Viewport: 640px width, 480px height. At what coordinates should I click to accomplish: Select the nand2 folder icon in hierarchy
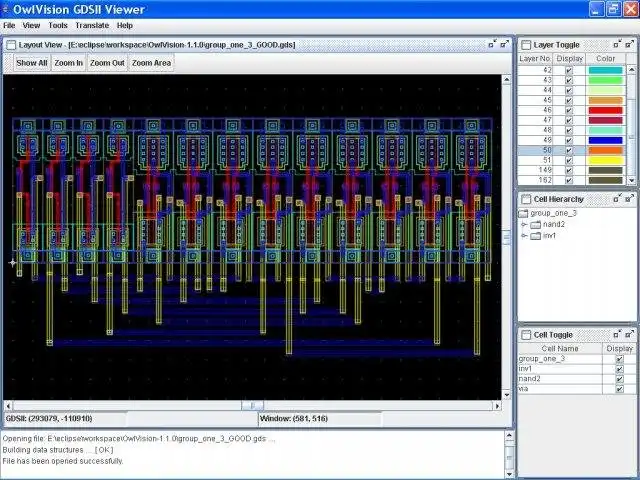coord(535,224)
